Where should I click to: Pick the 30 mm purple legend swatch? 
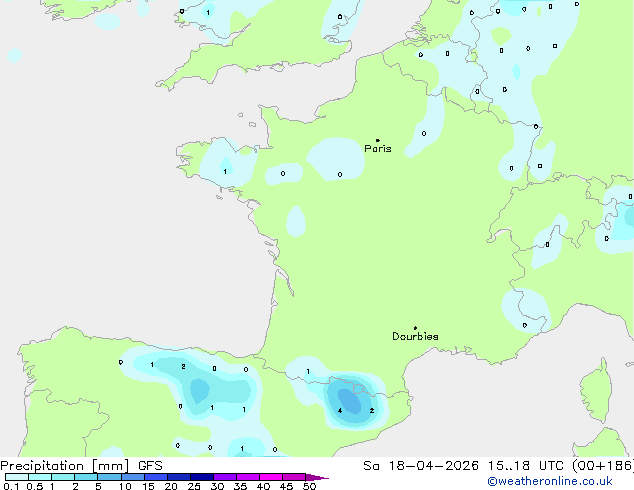(x=224, y=477)
